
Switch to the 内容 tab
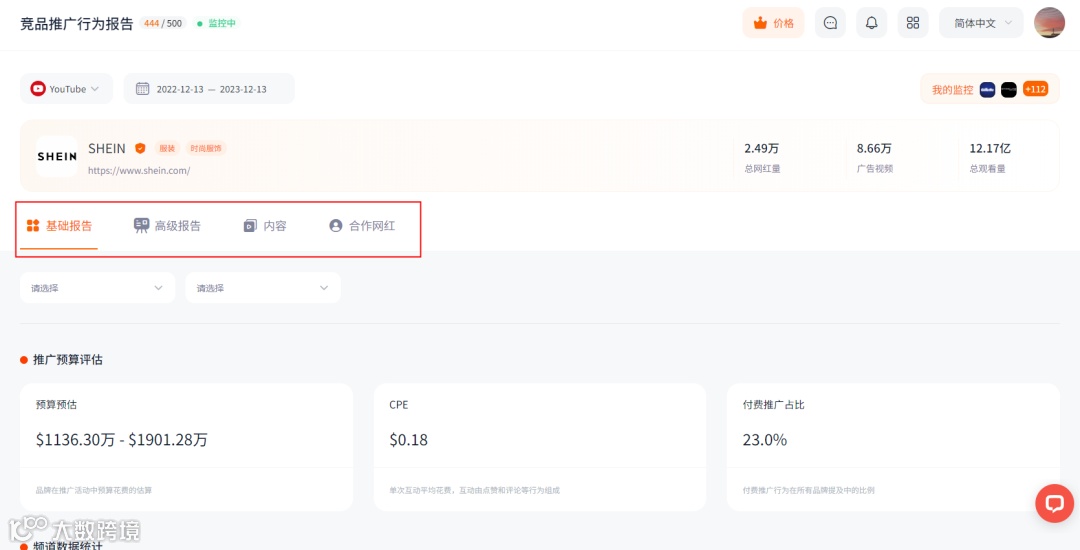point(265,226)
